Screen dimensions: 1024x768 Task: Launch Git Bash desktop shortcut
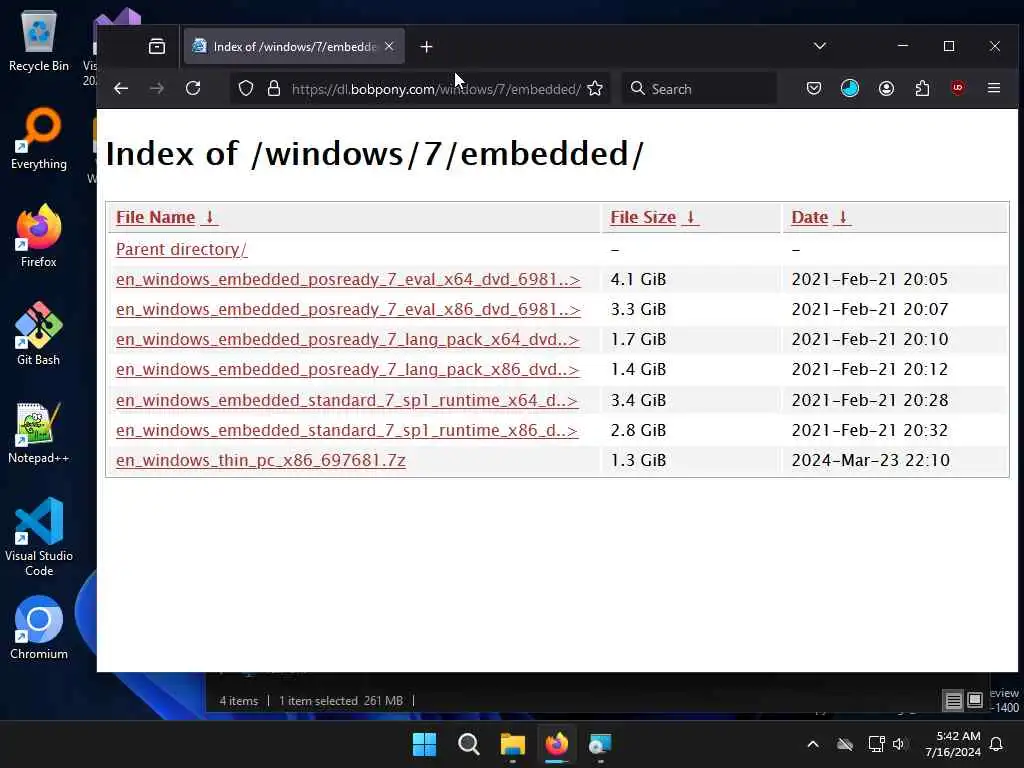39,334
